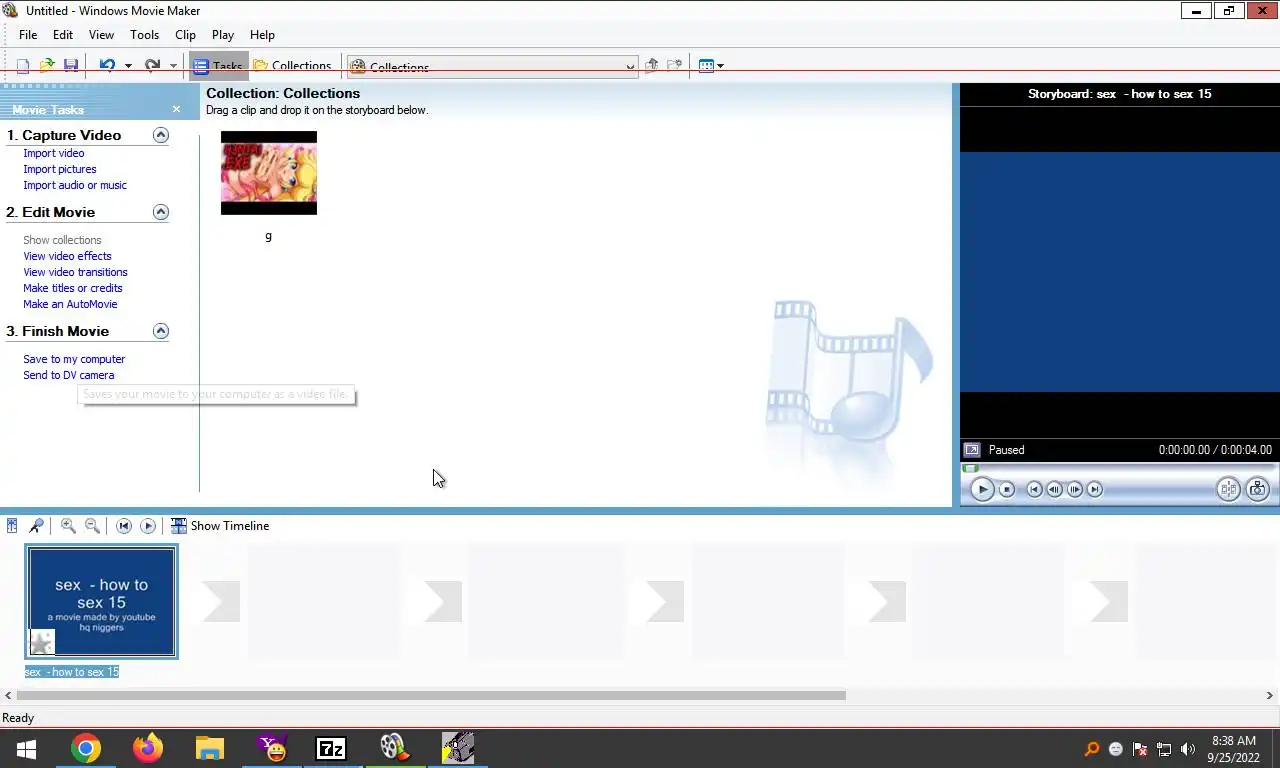Image resolution: width=1280 pixels, height=768 pixels.
Task: Open the Collections location combo box
Action: [492, 67]
